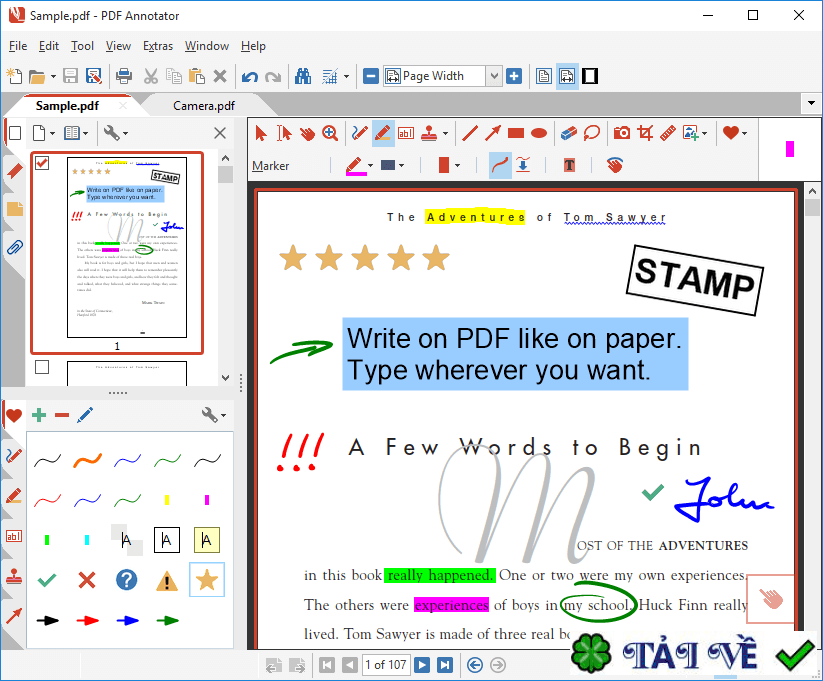
Task: Select the Text box tool
Action: coord(406,133)
